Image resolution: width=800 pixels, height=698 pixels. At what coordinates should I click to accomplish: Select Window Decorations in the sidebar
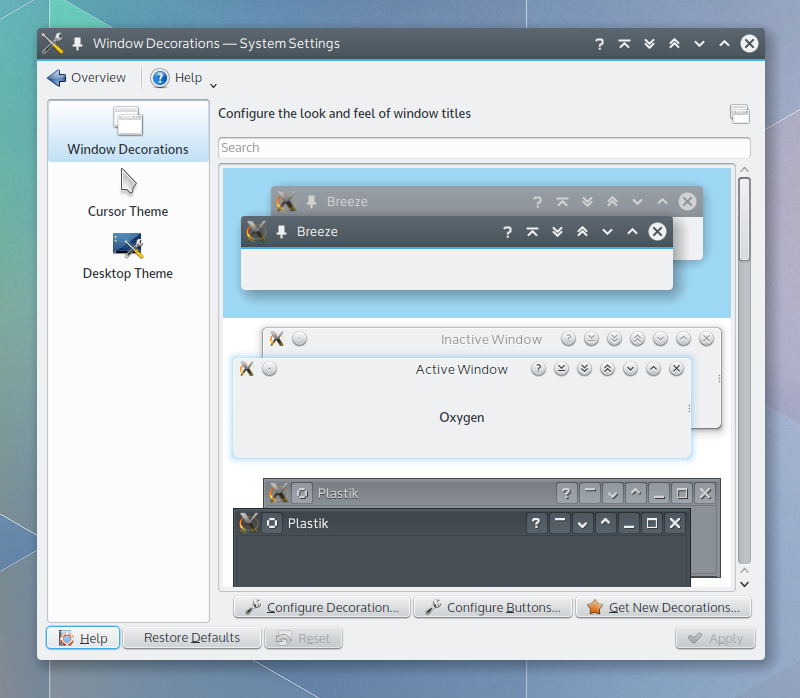tap(128, 131)
